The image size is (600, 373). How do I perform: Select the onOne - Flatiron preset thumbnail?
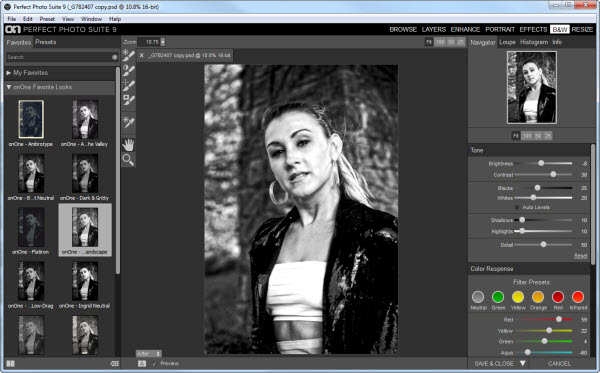[31, 227]
